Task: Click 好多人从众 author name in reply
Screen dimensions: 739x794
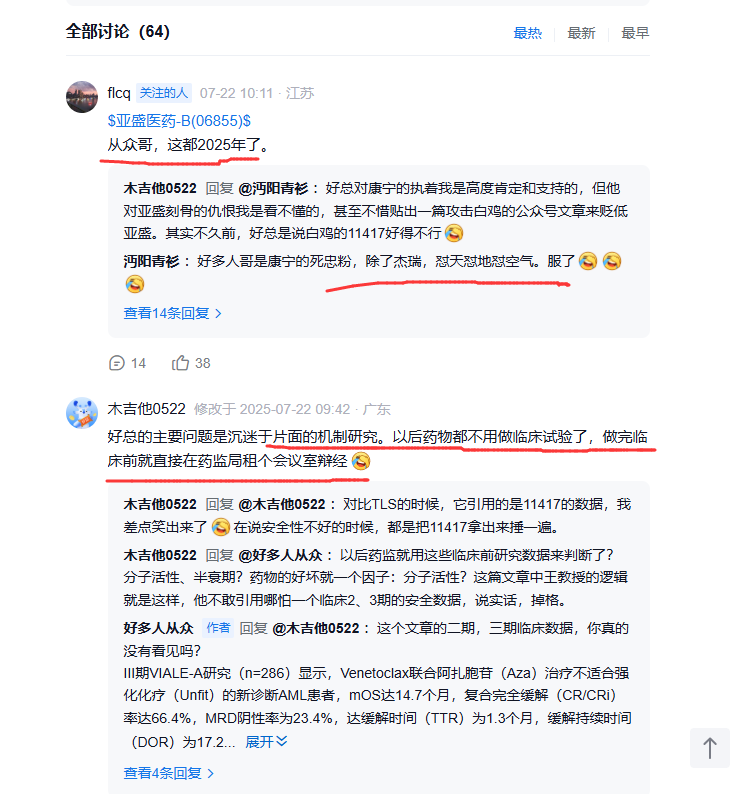Action: 159,628
